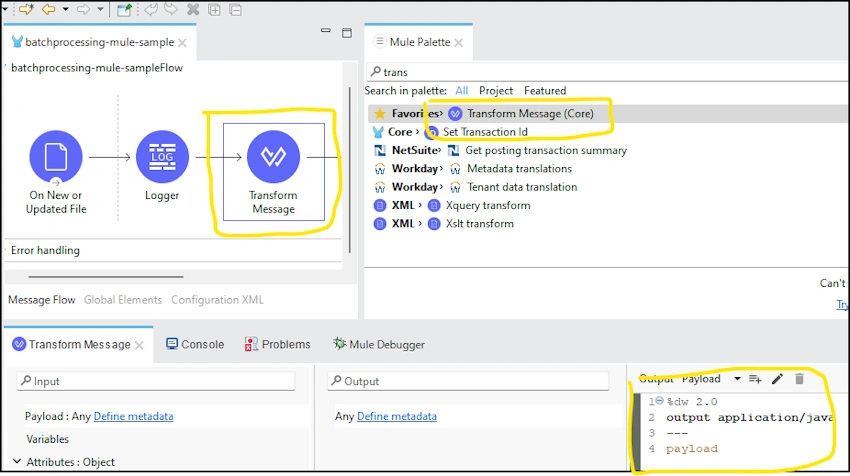Click the batchprocessing-mule-sampleFlow title

[x=96, y=68]
